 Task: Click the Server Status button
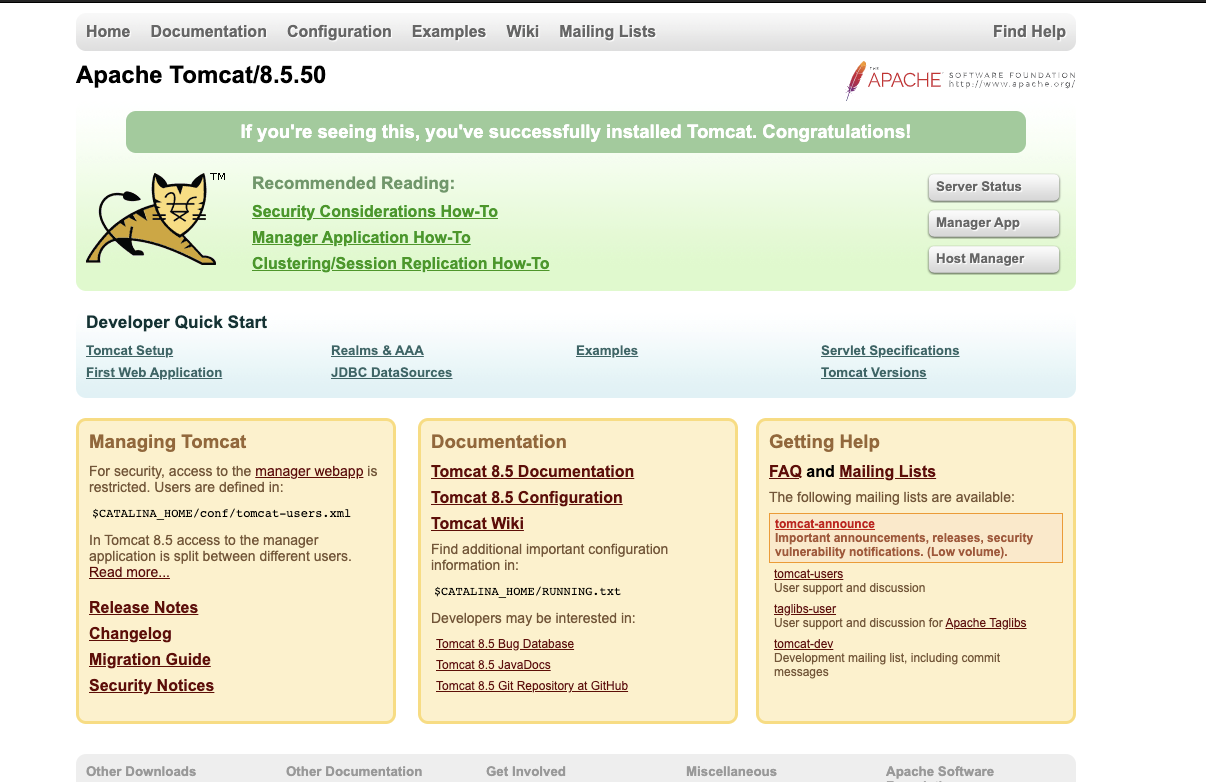[x=993, y=187]
